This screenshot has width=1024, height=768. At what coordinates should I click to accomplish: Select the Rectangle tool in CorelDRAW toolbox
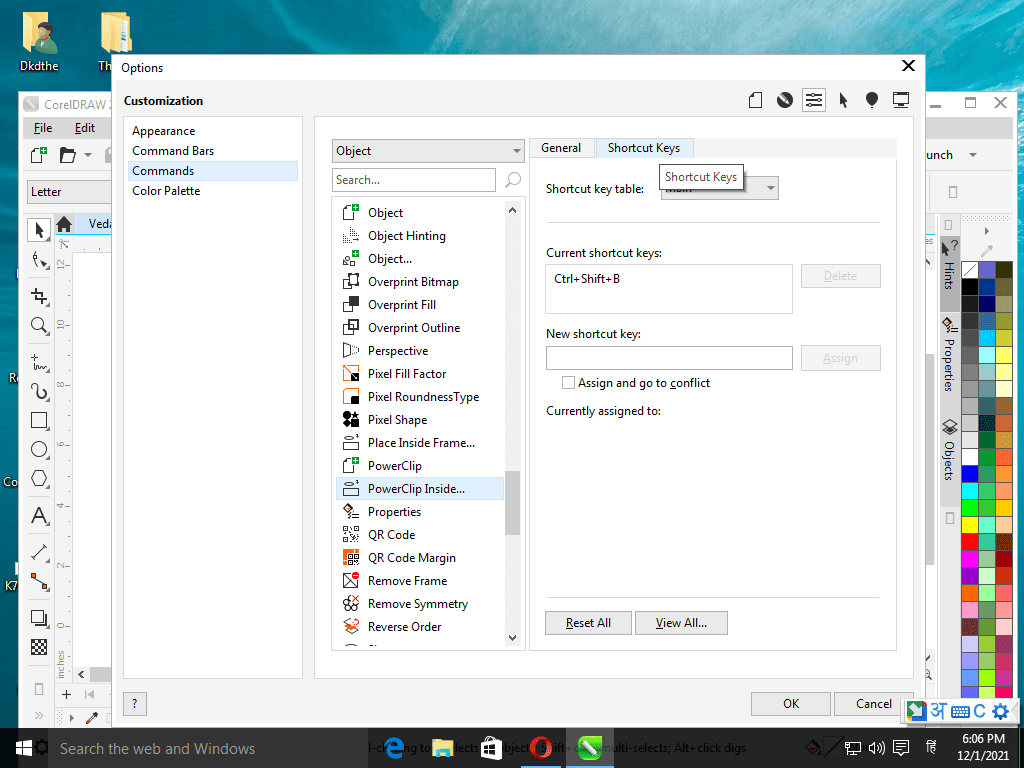[39, 420]
